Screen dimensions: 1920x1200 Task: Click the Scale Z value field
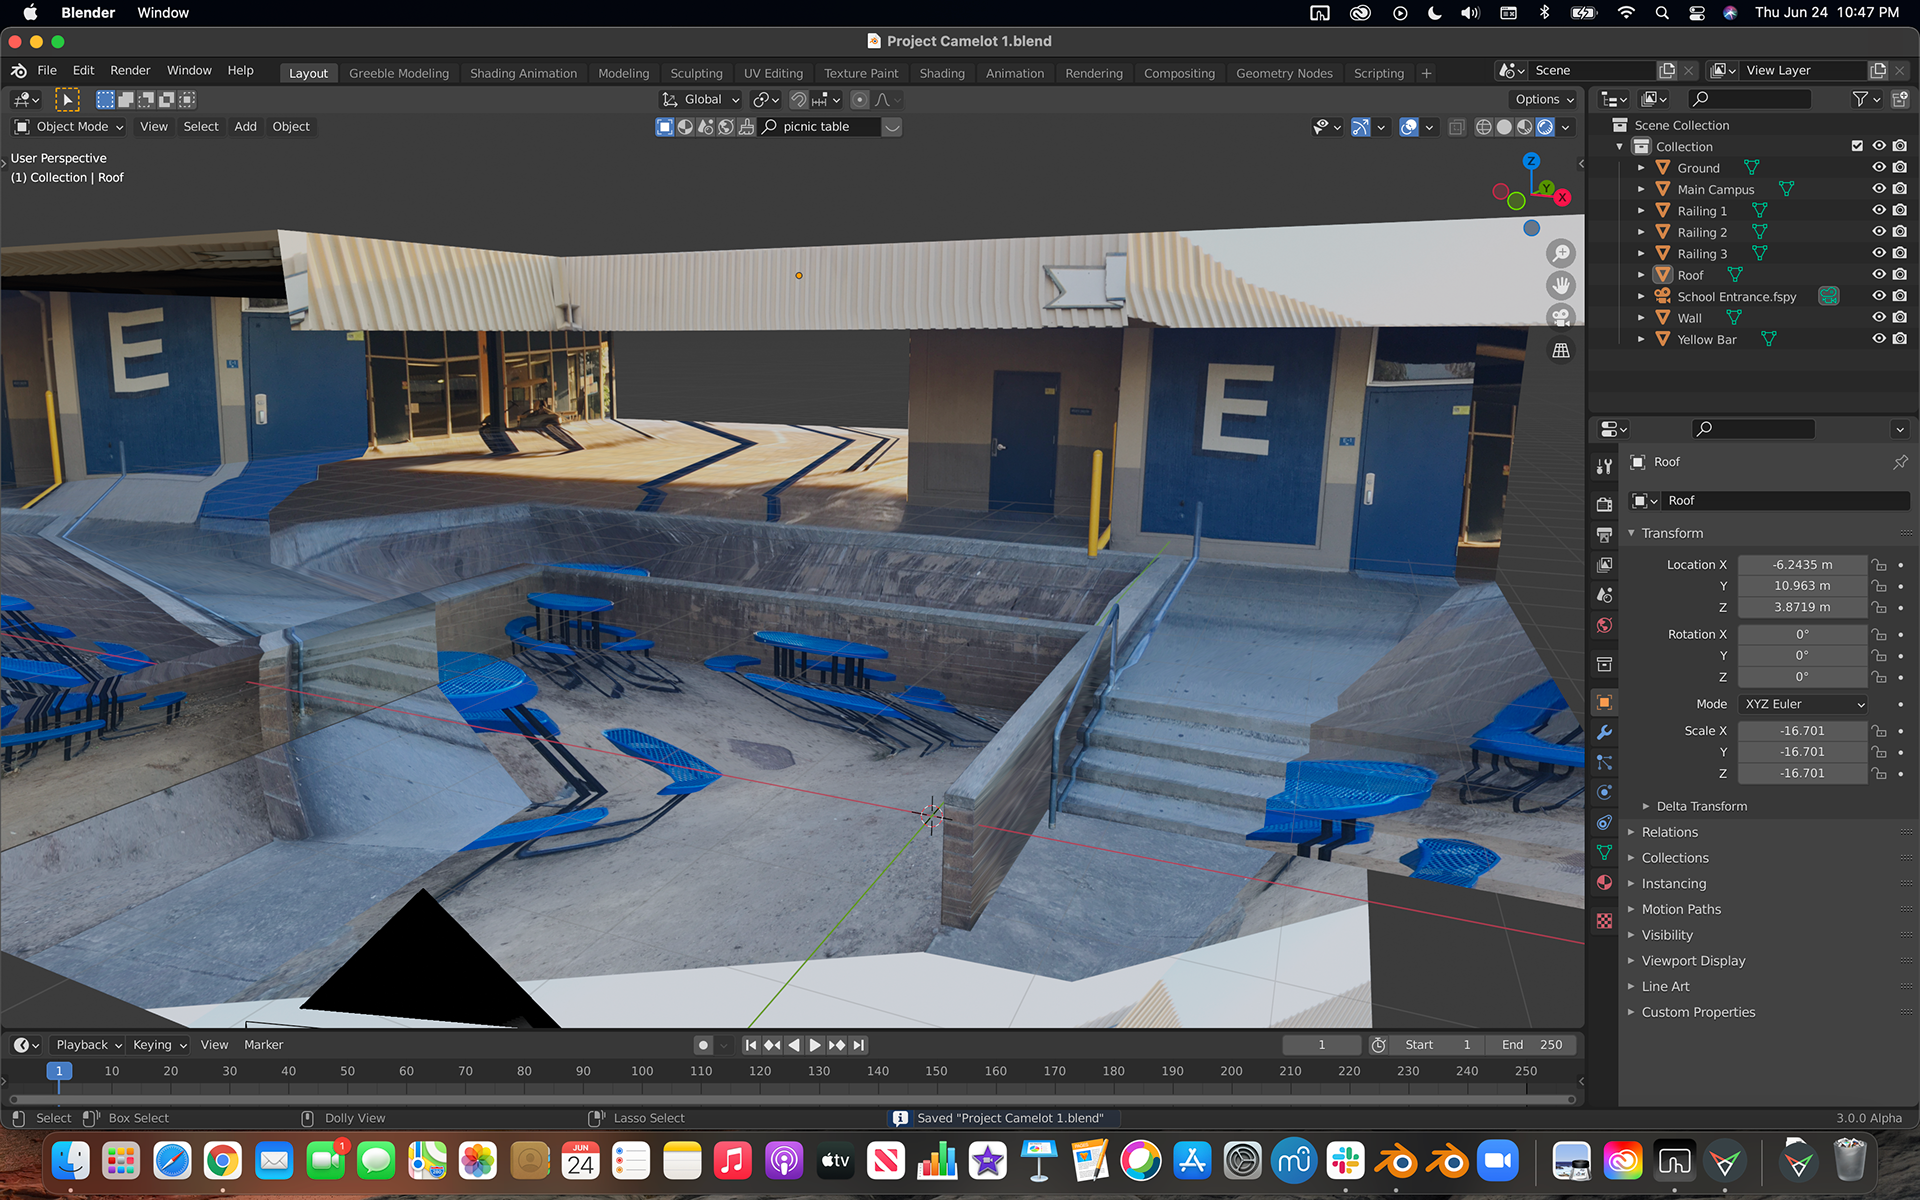[x=1802, y=773]
